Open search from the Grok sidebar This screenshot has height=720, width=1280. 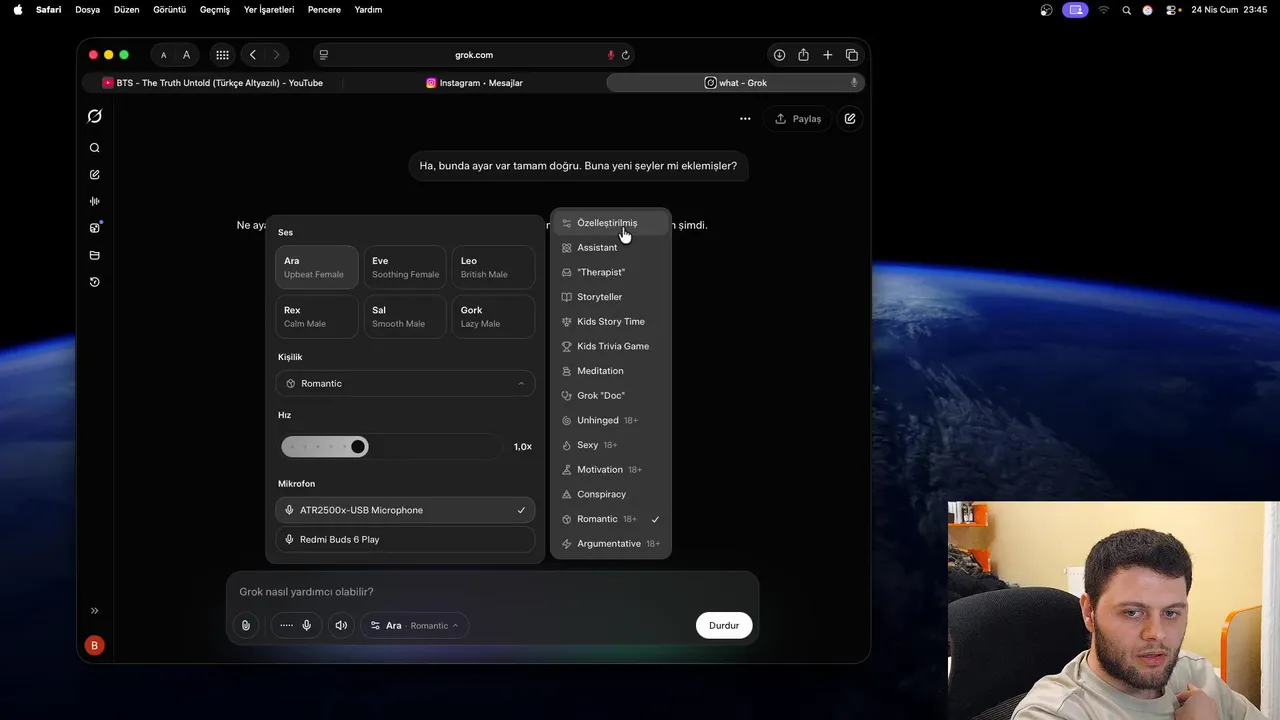pyautogui.click(x=94, y=148)
